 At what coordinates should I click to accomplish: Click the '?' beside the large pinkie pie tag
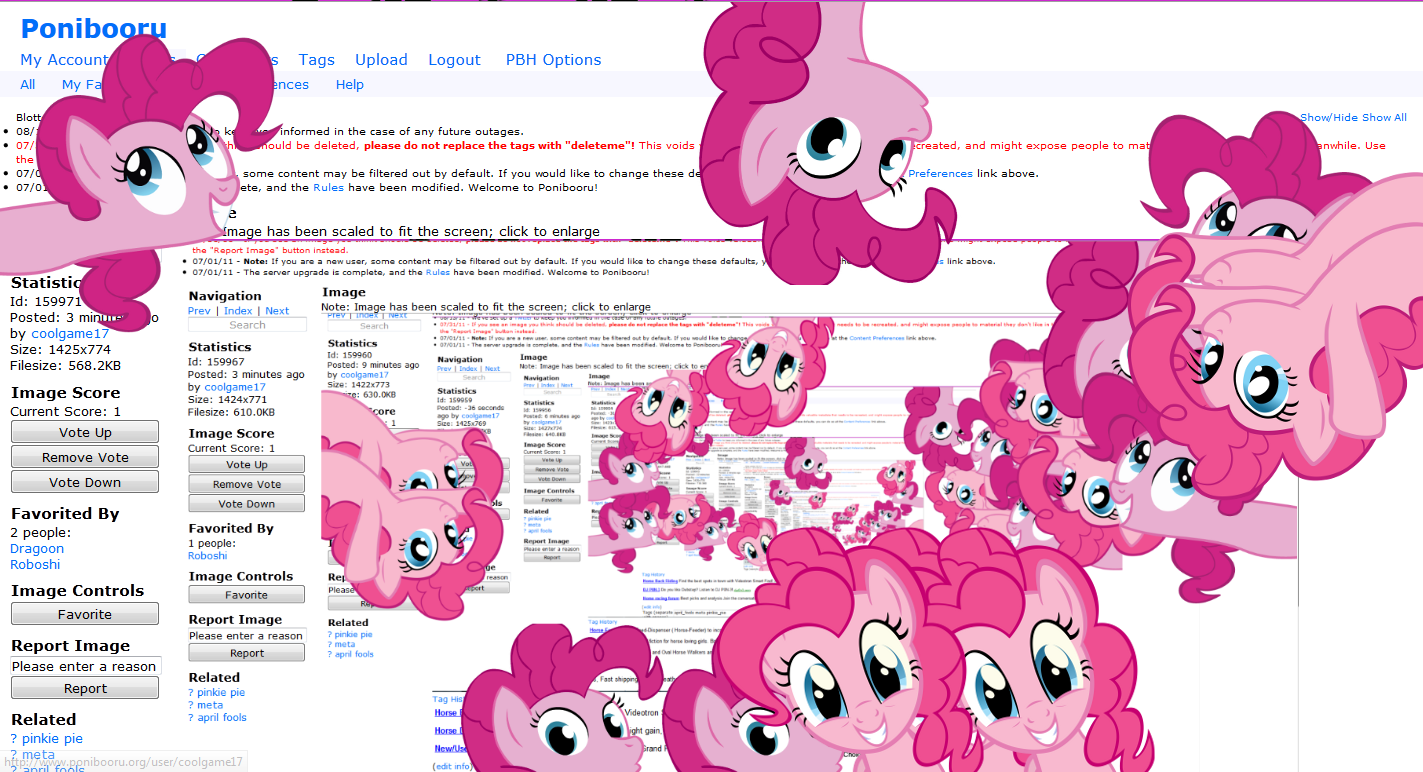14,739
